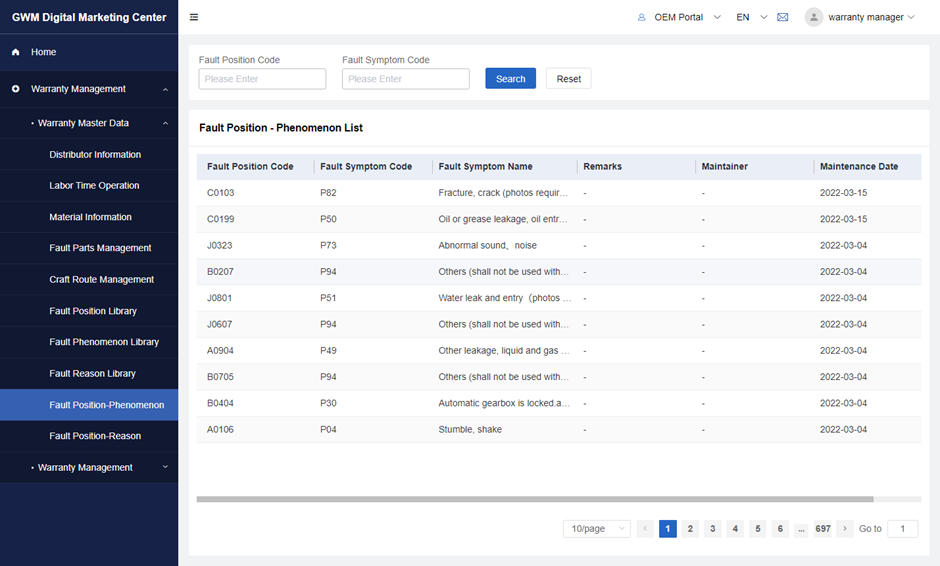The width and height of the screenshot is (940, 566).
Task: Select the J0323 table cell
Action: 219,246
